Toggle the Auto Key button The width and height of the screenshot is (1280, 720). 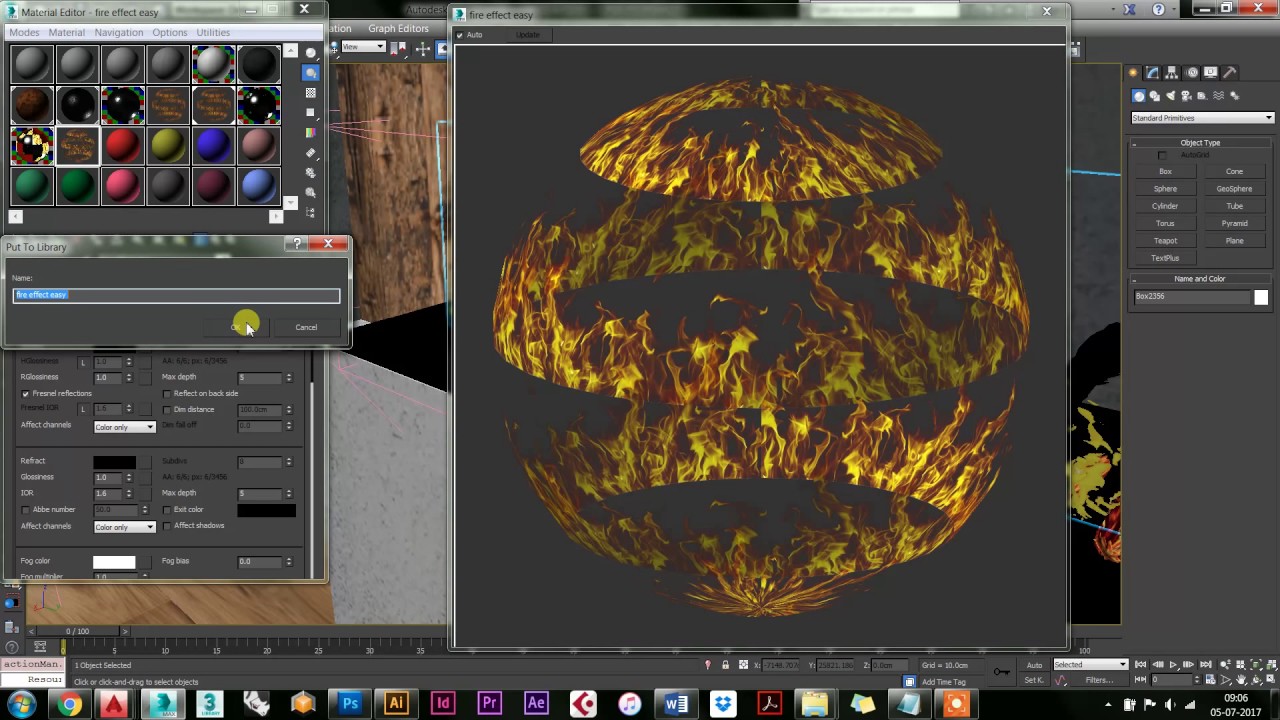1034,665
